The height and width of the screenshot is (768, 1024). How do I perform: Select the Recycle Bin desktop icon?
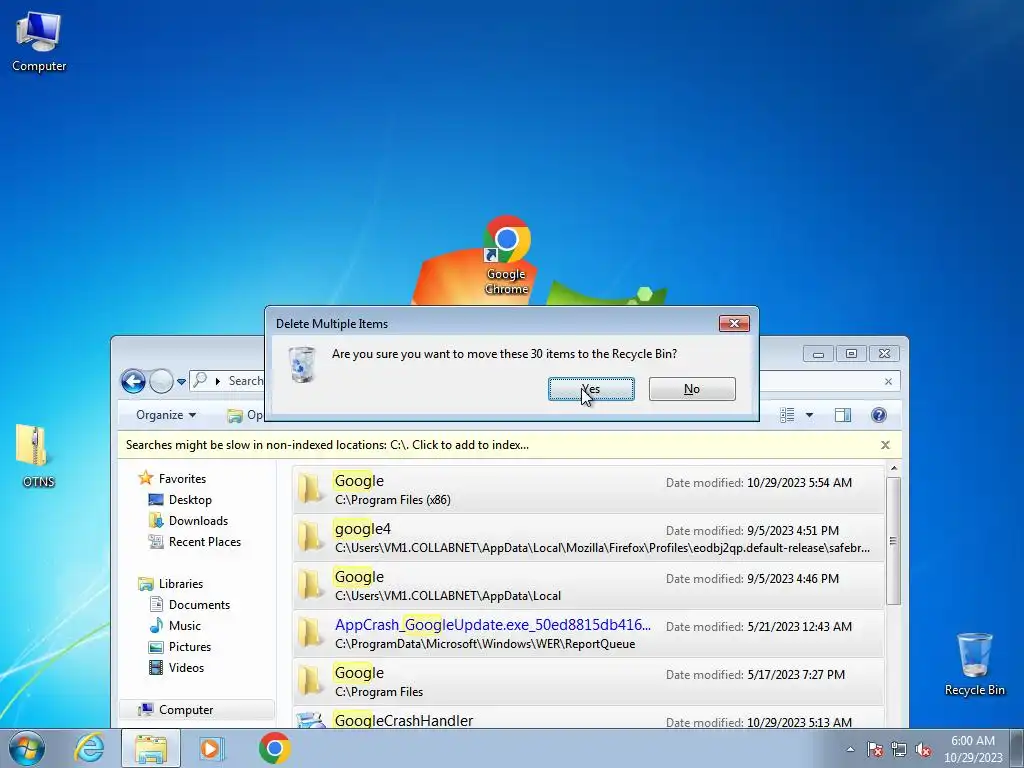click(974, 664)
